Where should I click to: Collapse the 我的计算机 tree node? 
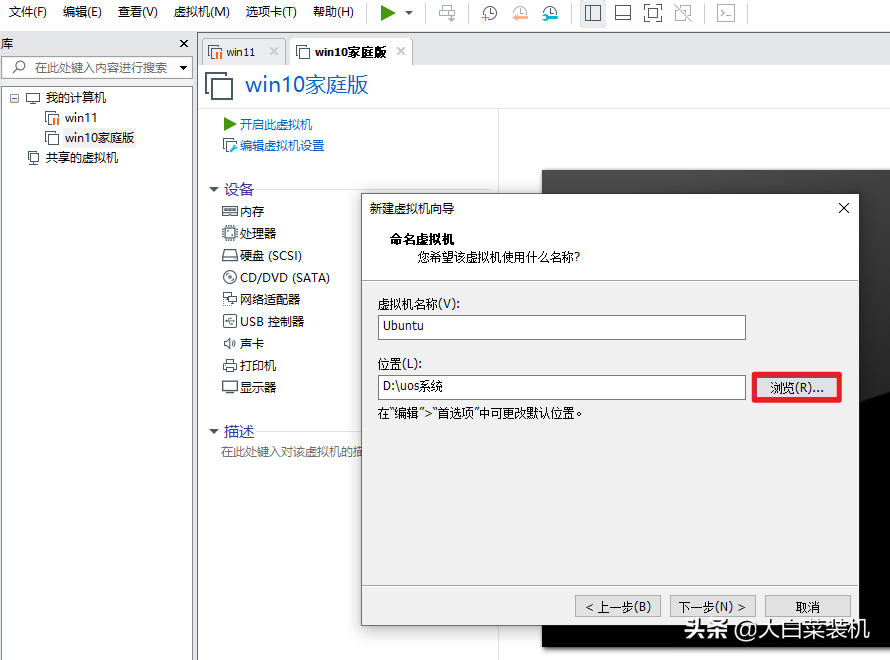pyautogui.click(x=15, y=98)
